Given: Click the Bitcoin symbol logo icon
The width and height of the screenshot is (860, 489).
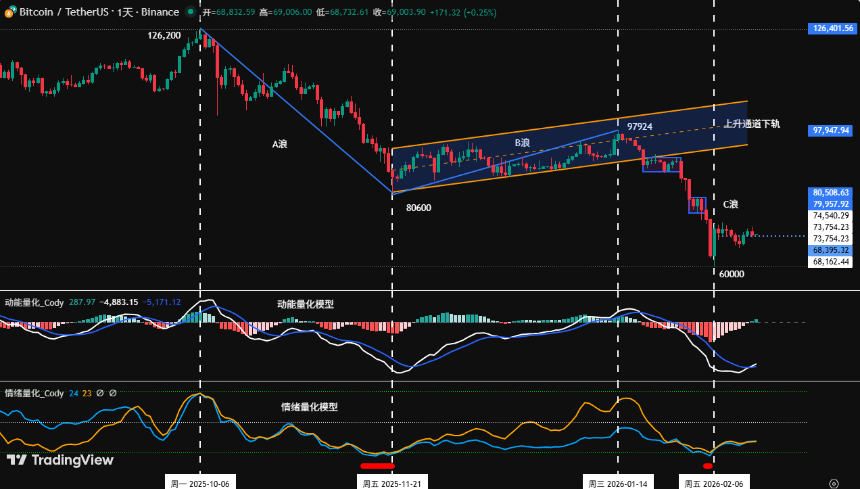Looking at the screenshot, I should click(x=9, y=12).
